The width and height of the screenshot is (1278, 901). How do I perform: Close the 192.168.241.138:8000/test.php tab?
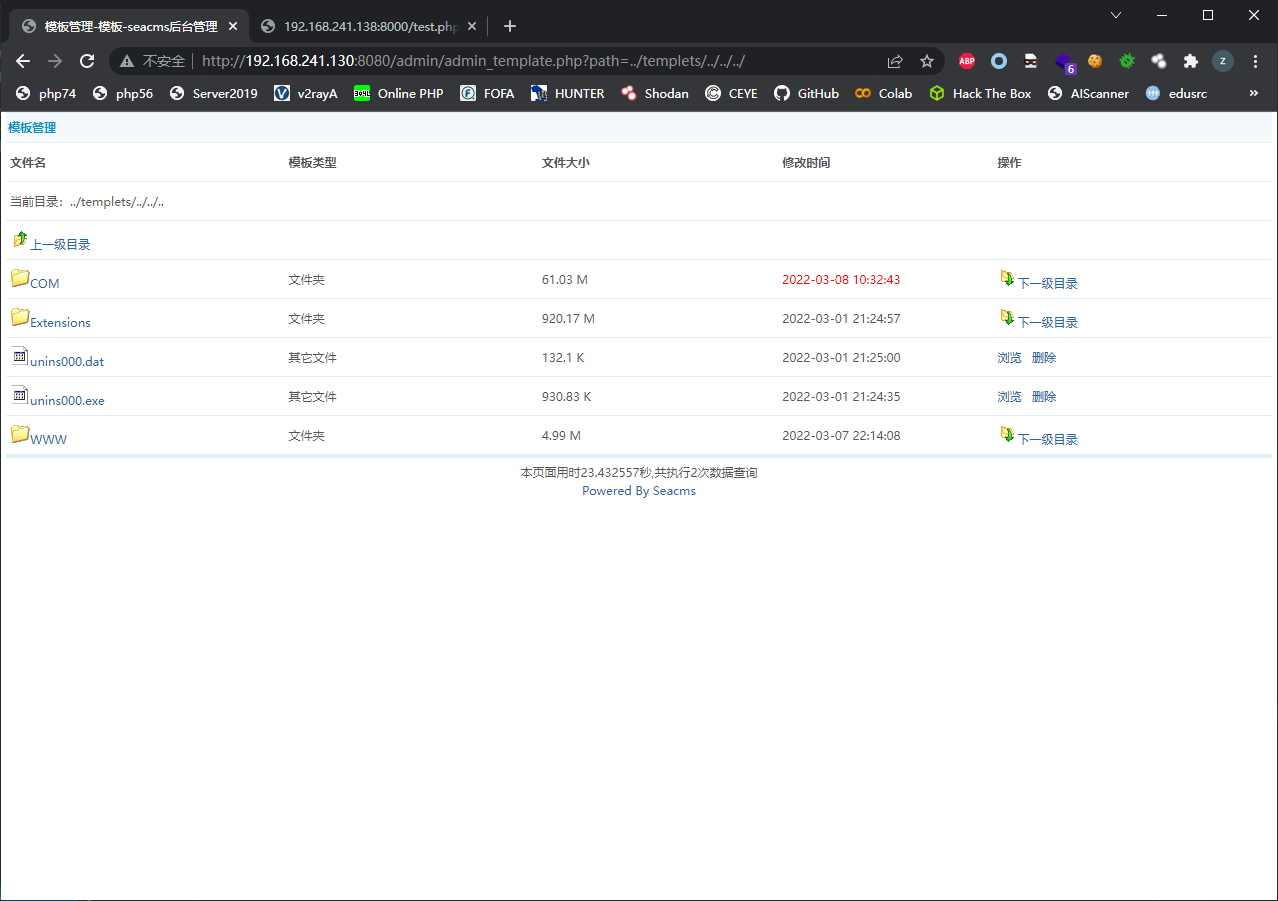coord(471,26)
